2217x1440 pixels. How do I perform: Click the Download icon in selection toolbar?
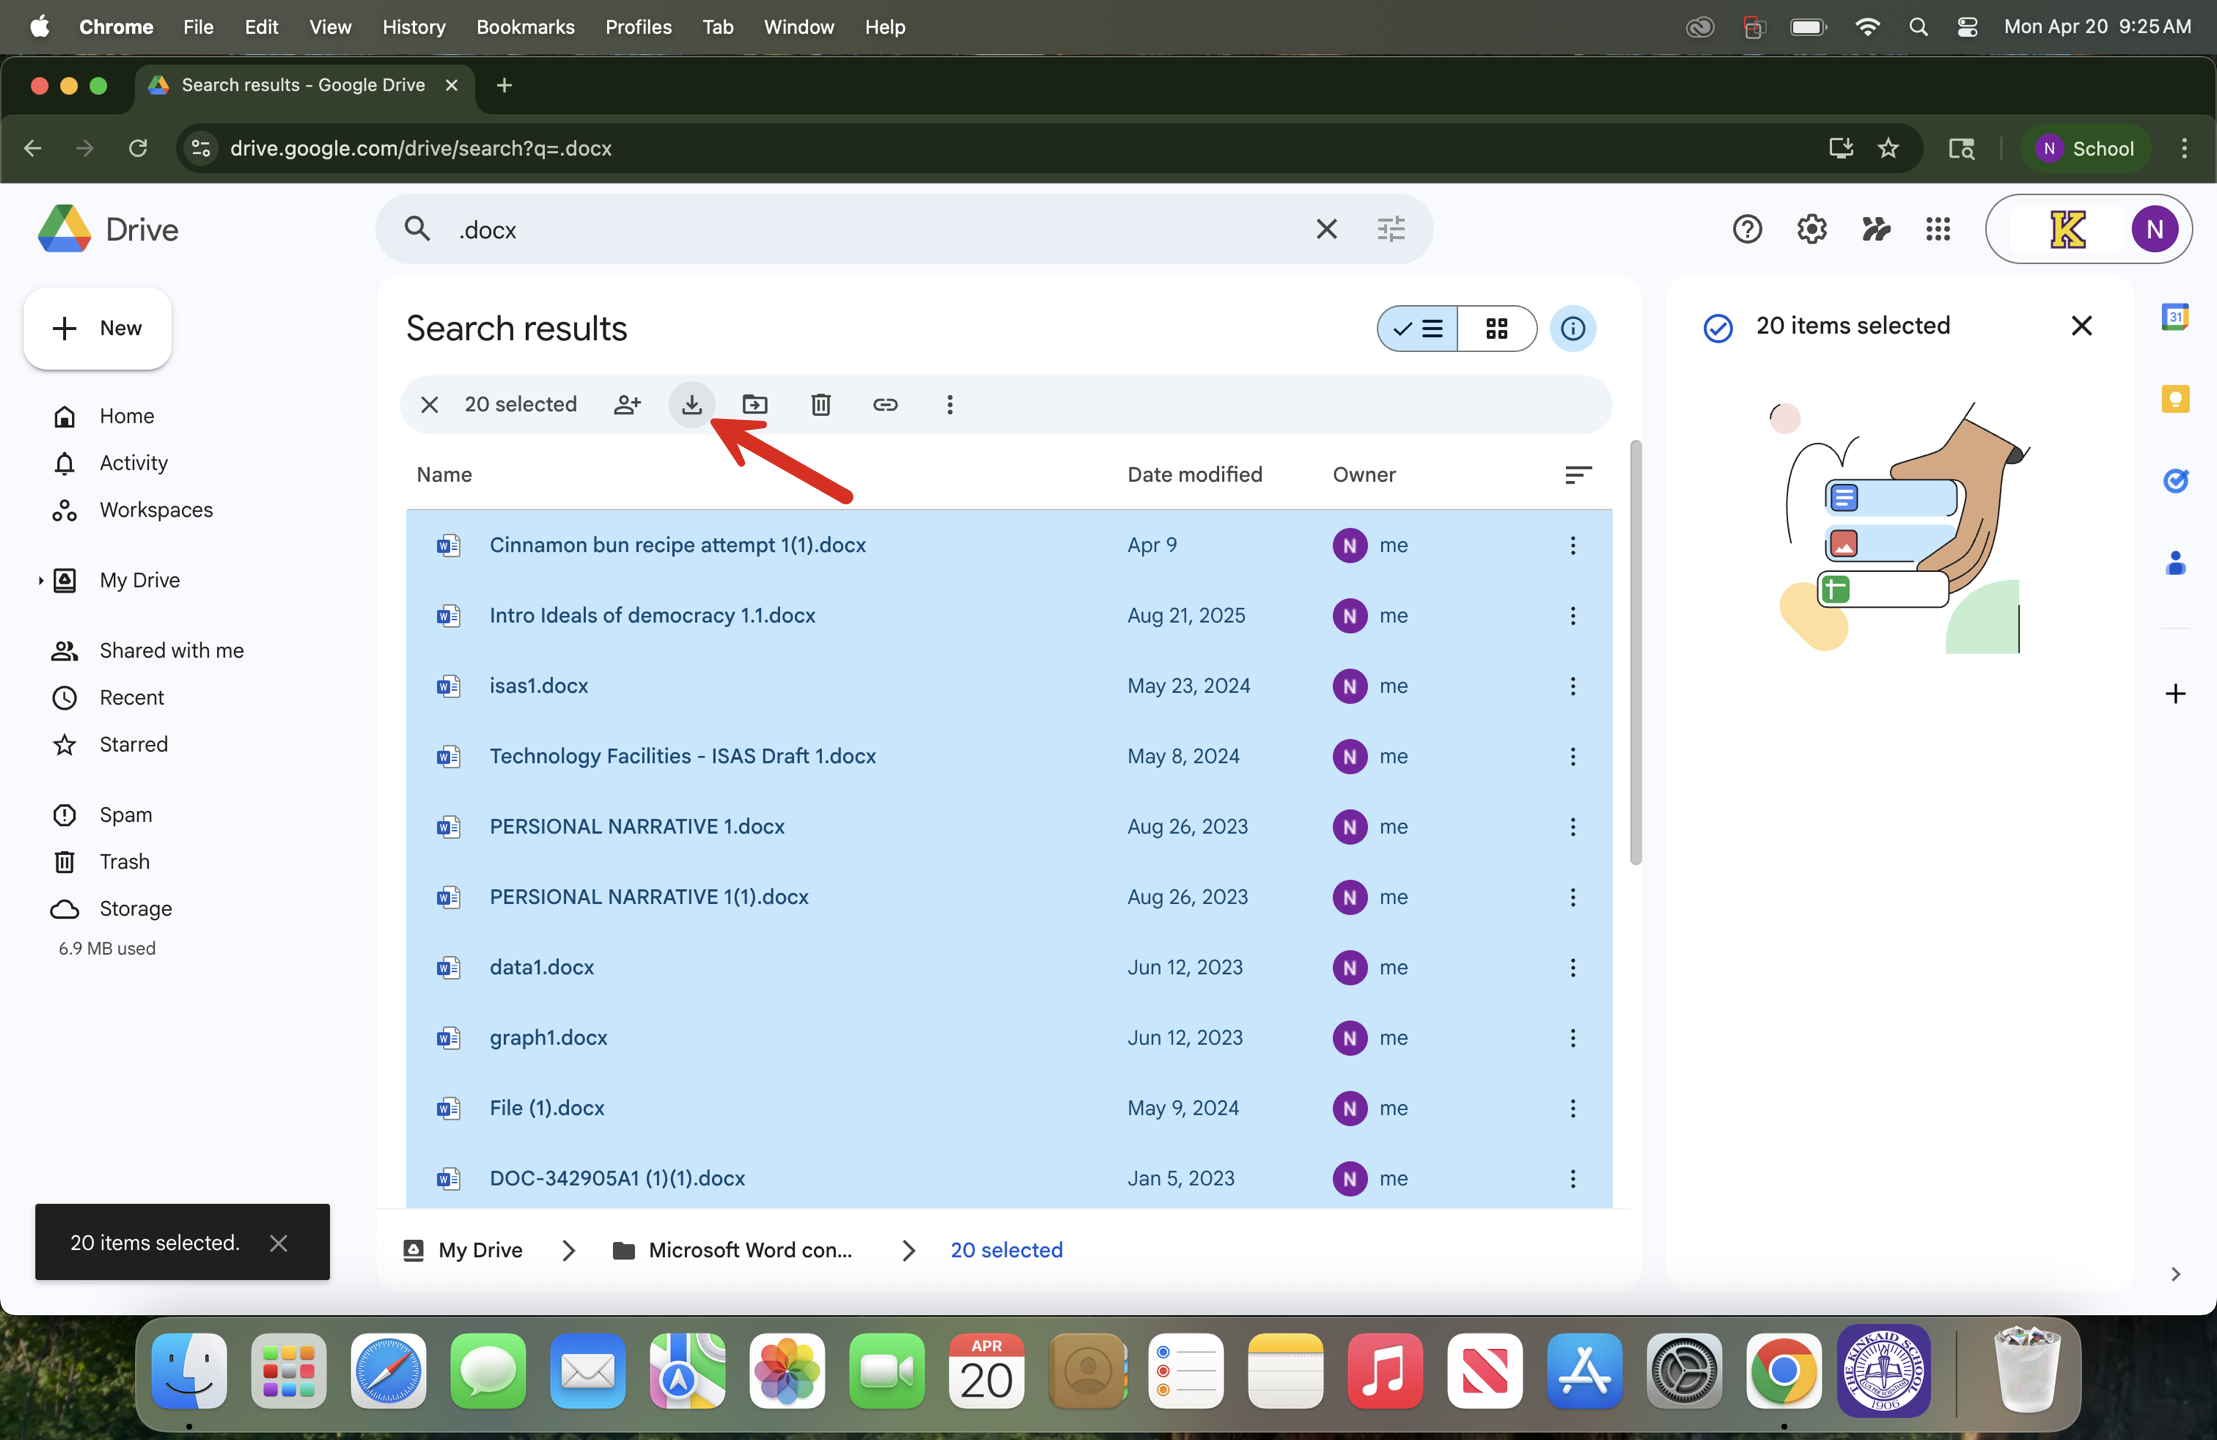(691, 405)
